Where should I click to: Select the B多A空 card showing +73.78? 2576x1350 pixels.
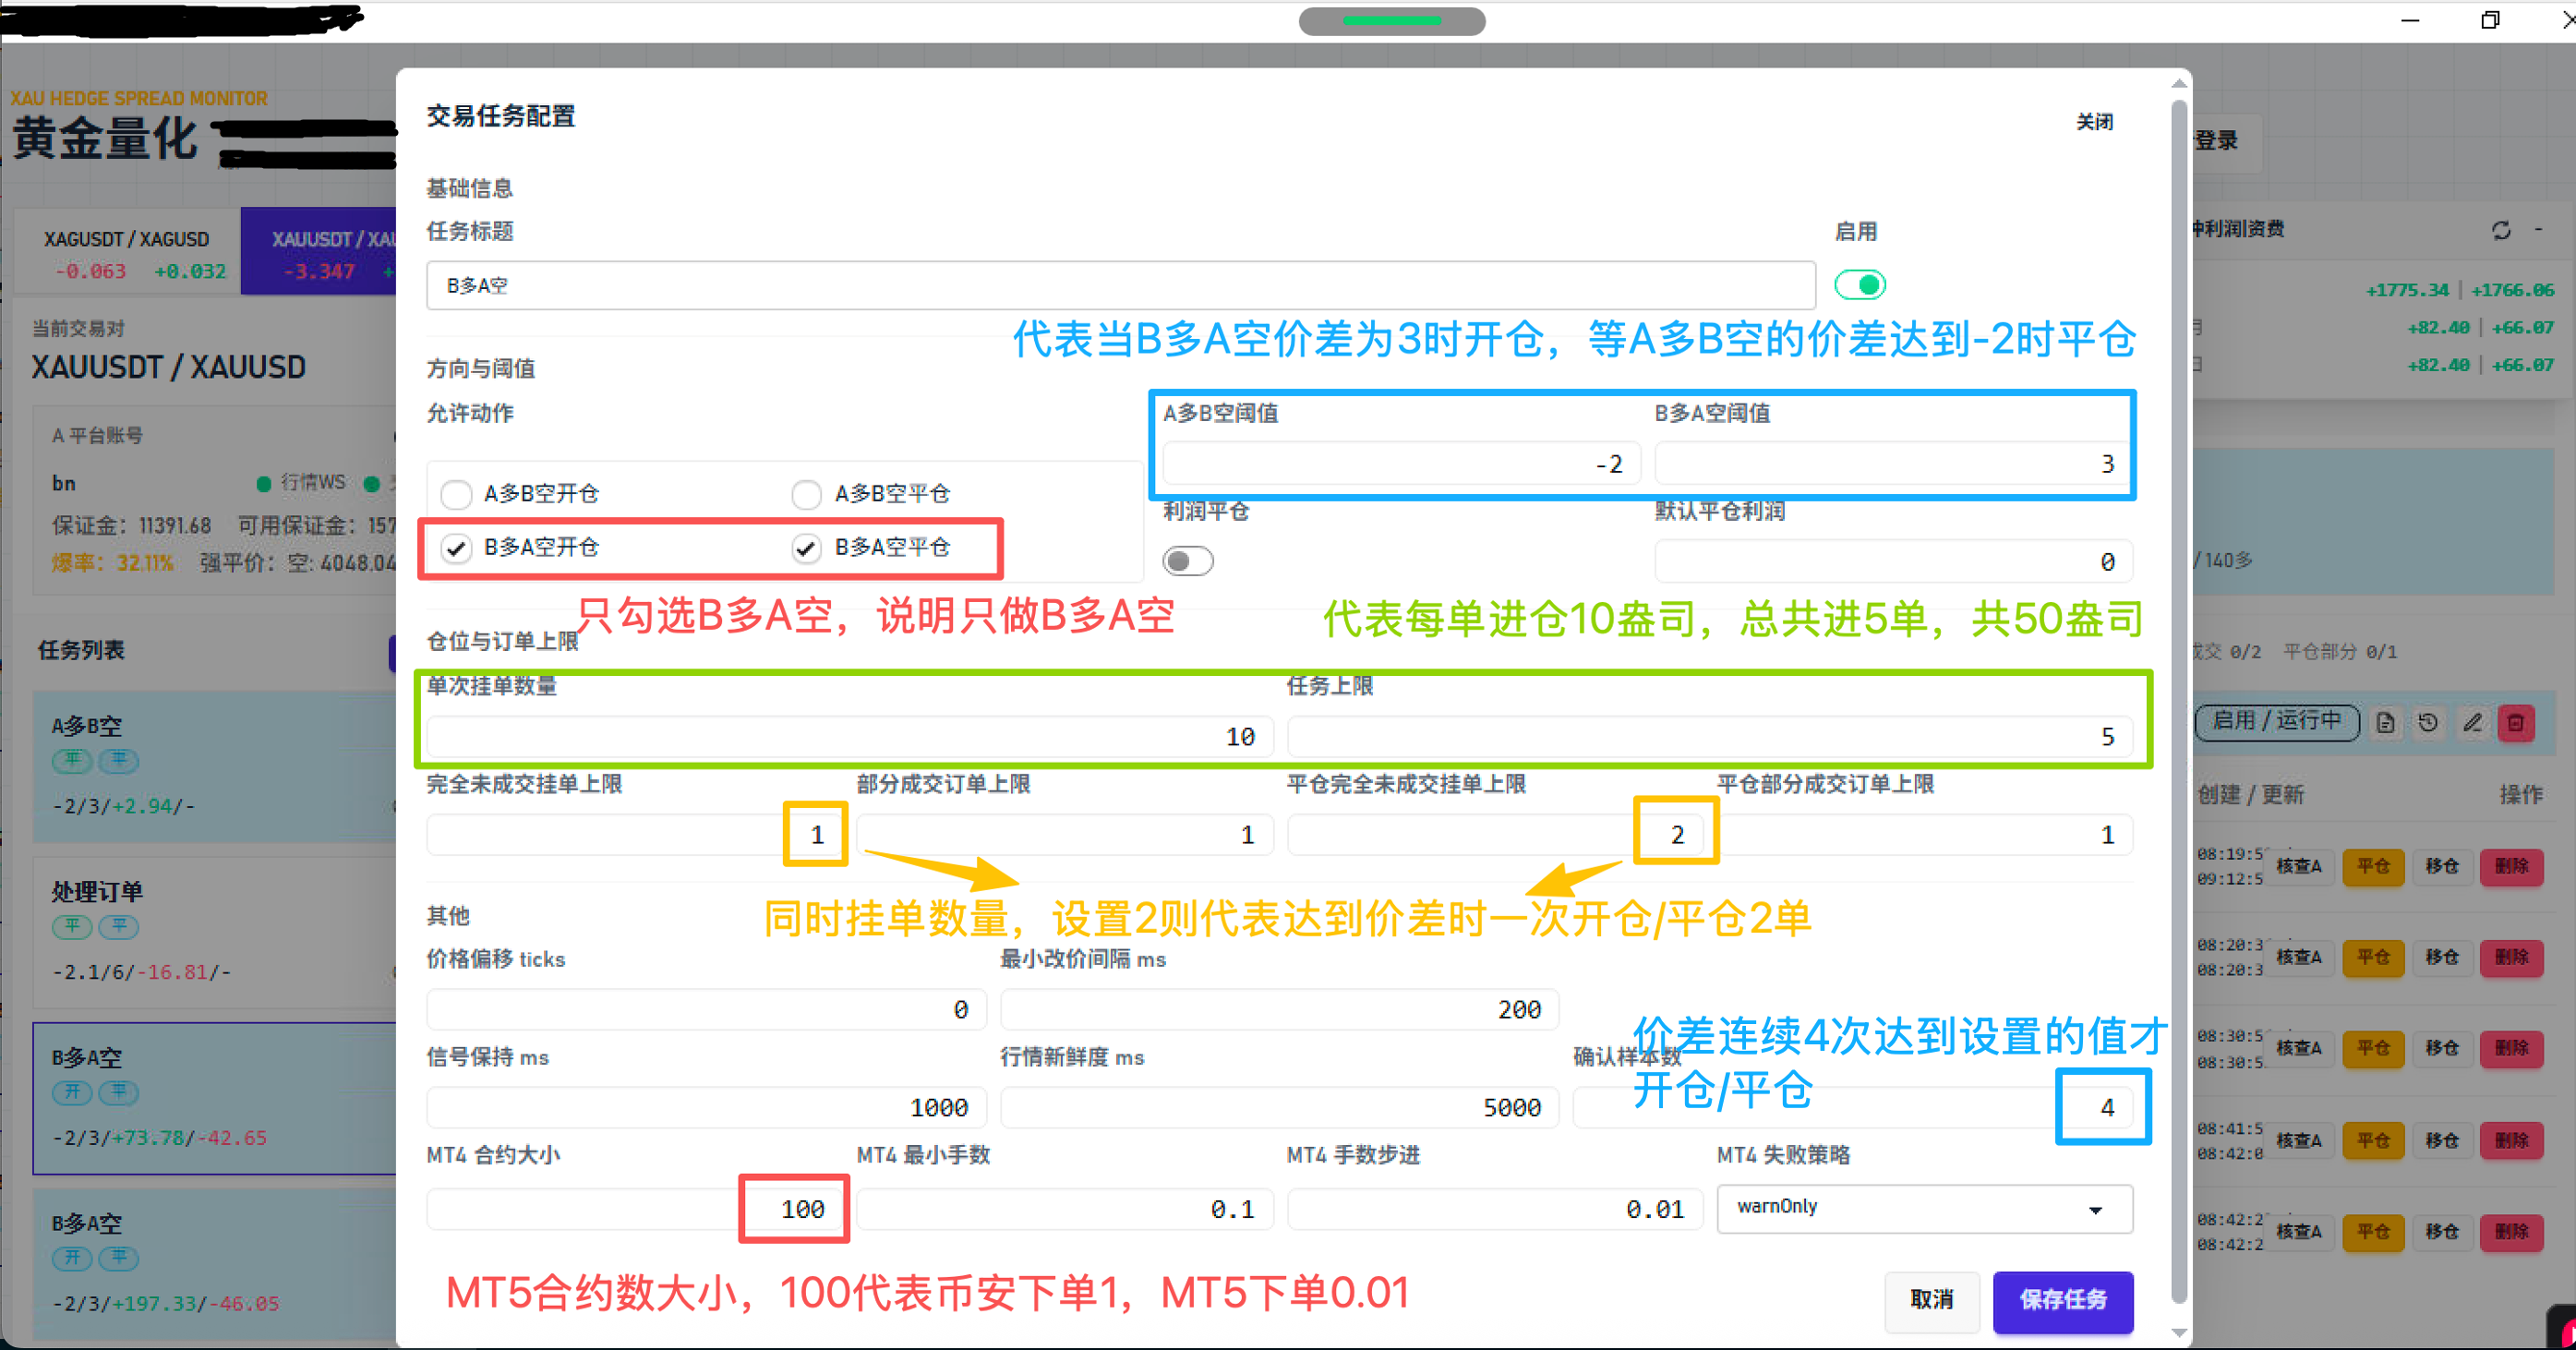pos(214,1098)
